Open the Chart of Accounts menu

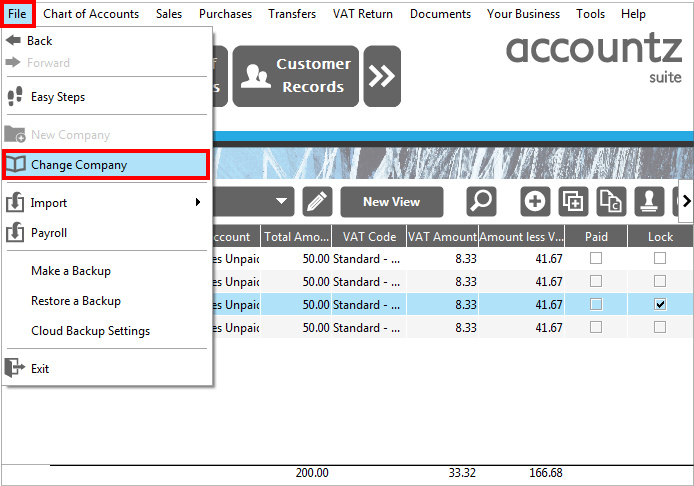pos(91,14)
